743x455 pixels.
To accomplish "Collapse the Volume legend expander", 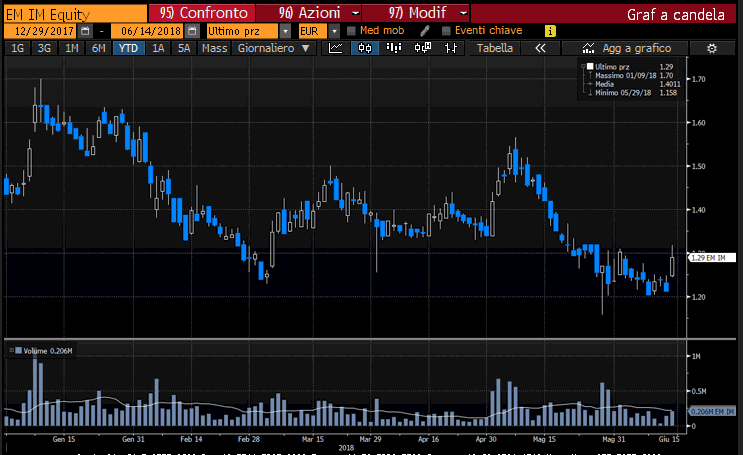I will (x=11, y=351).
